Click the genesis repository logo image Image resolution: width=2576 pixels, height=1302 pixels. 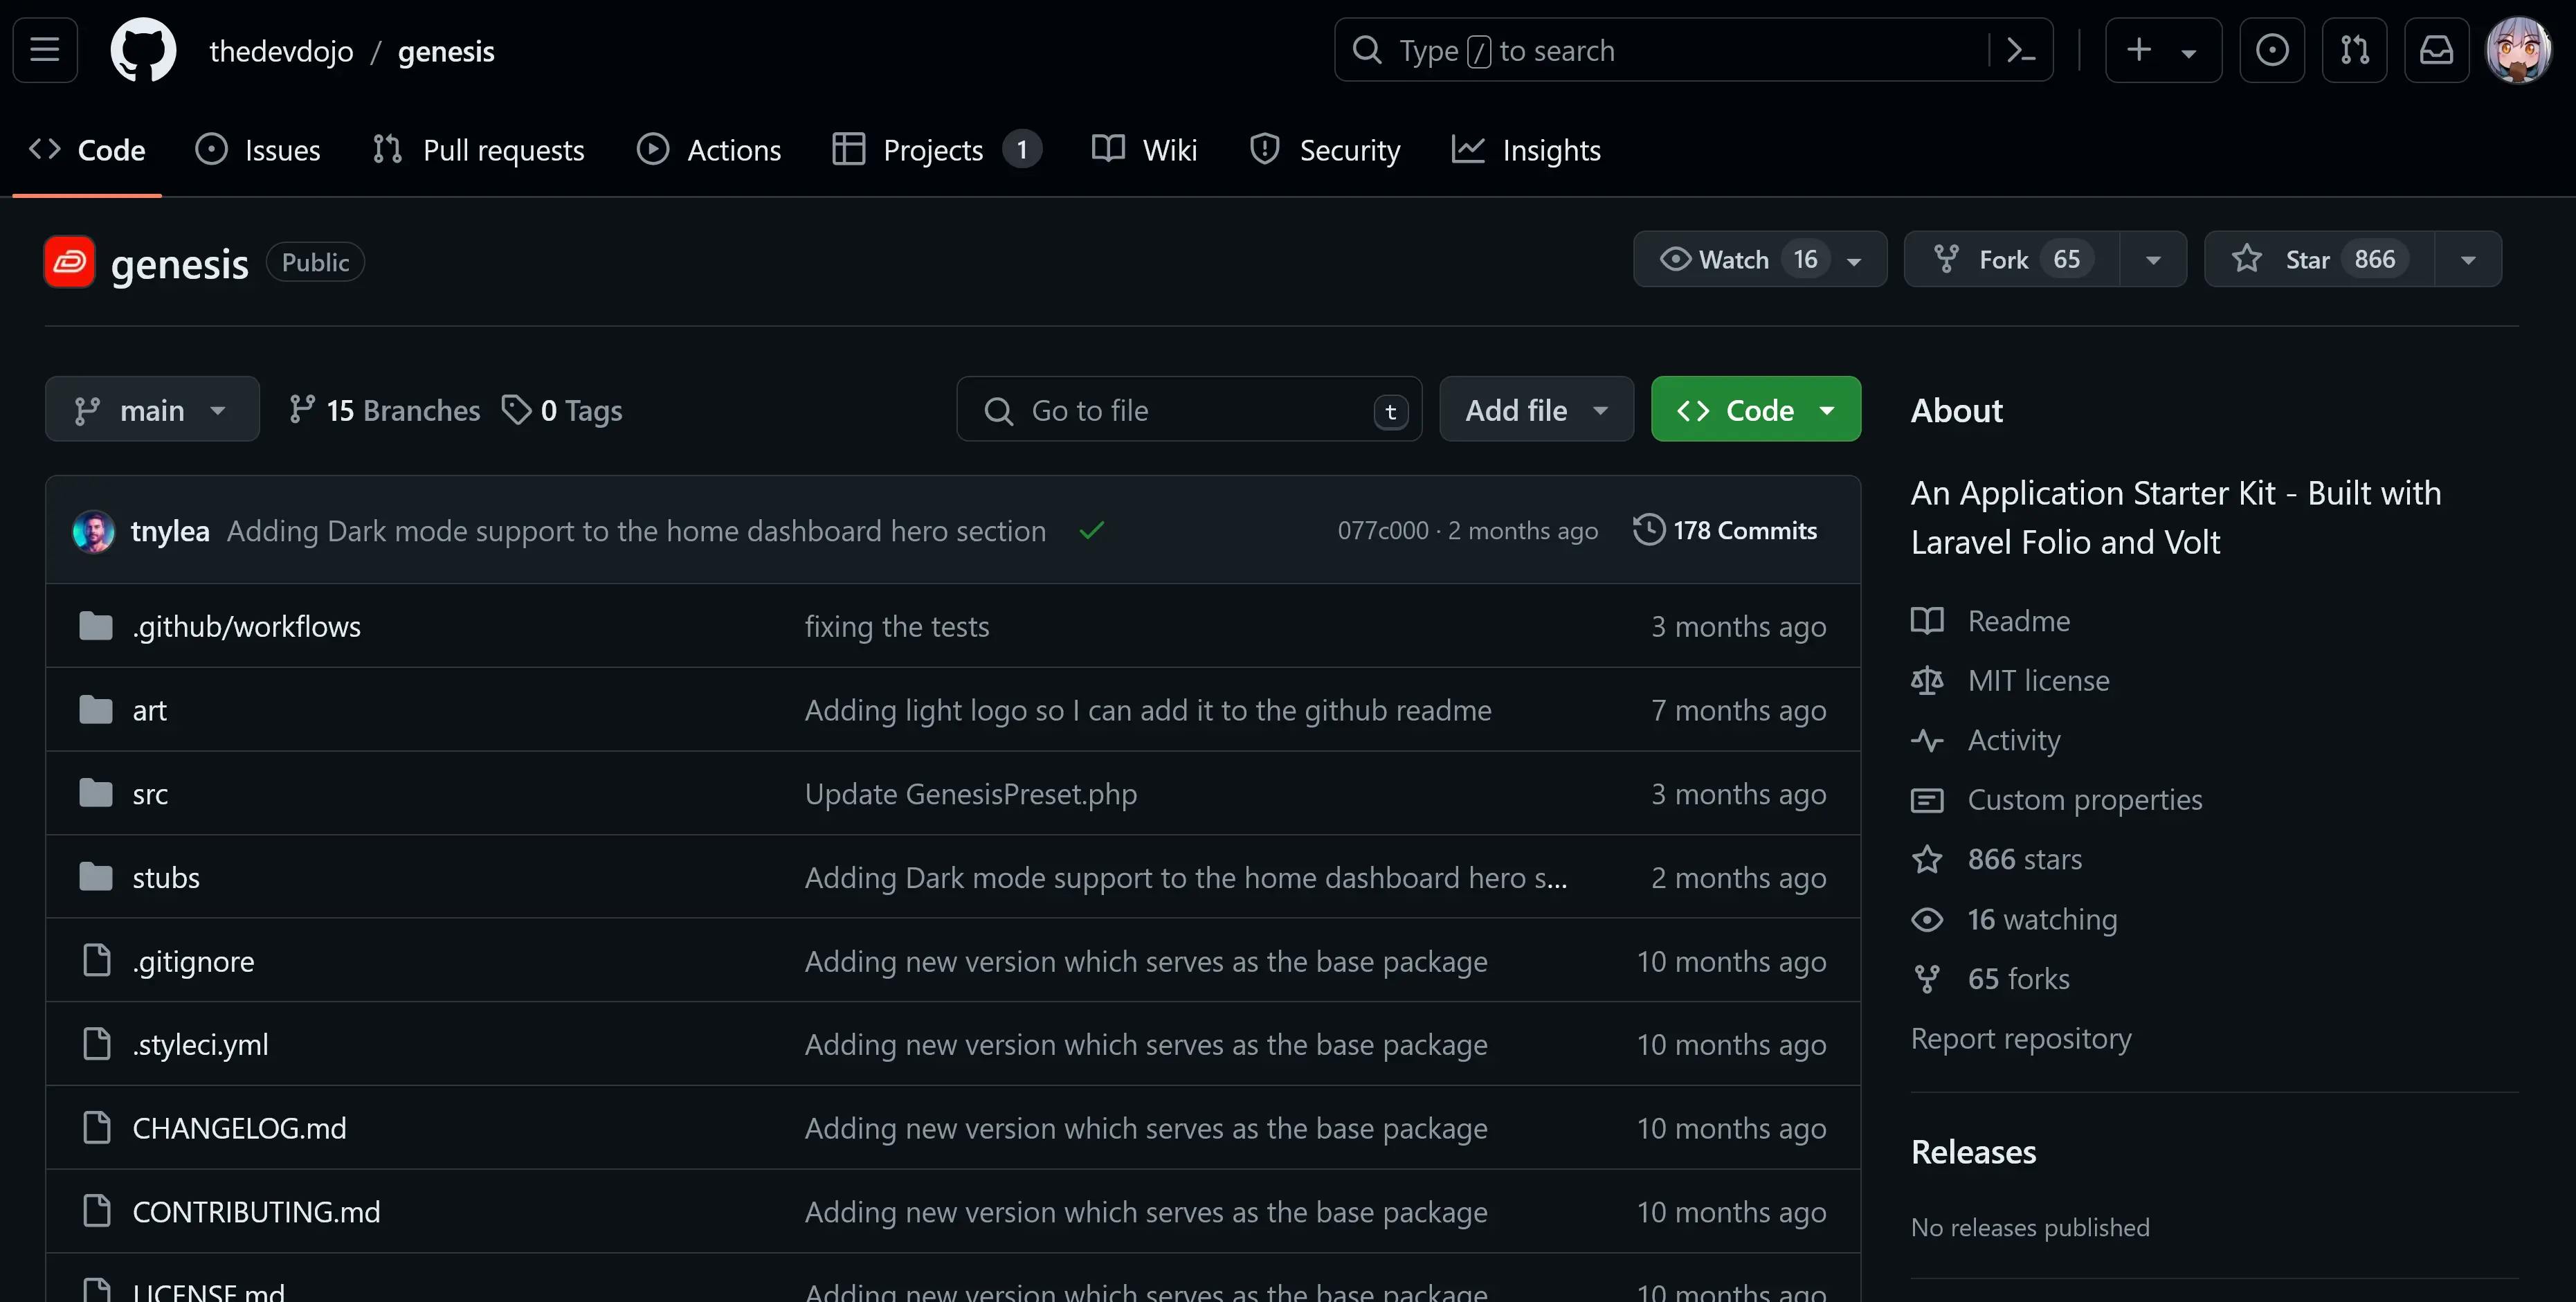click(70, 262)
